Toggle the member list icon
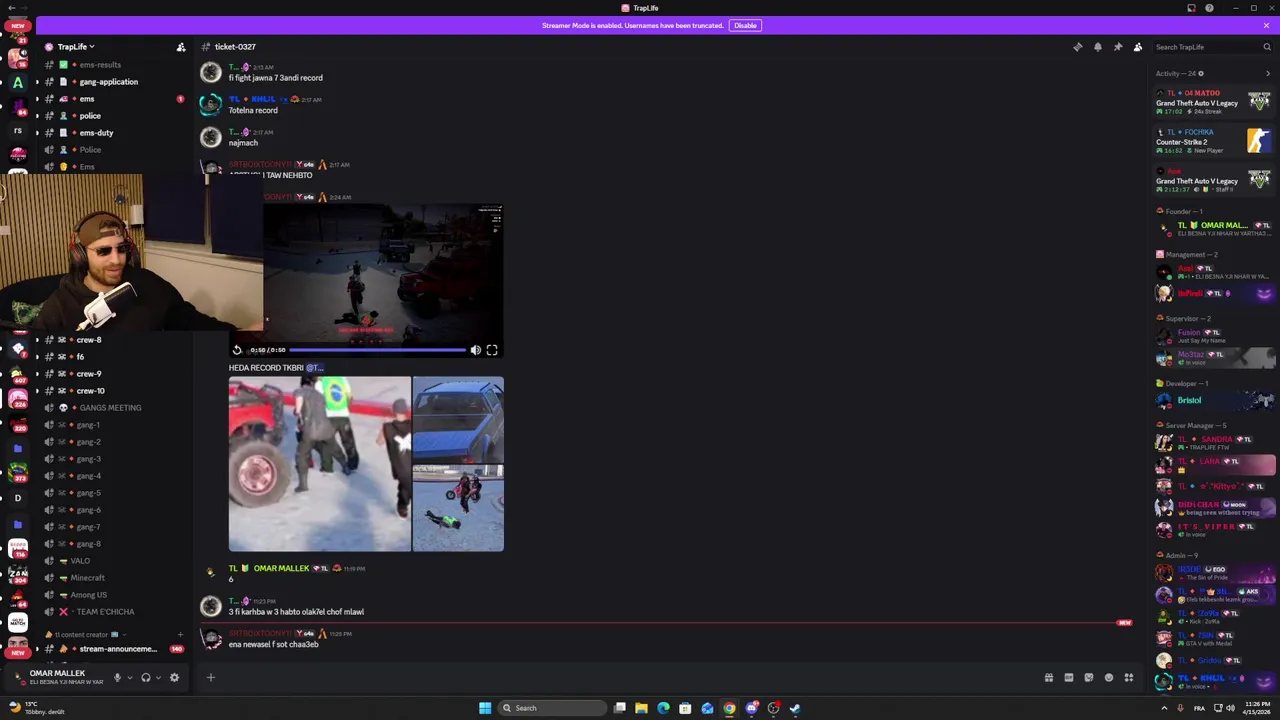 1138,47
